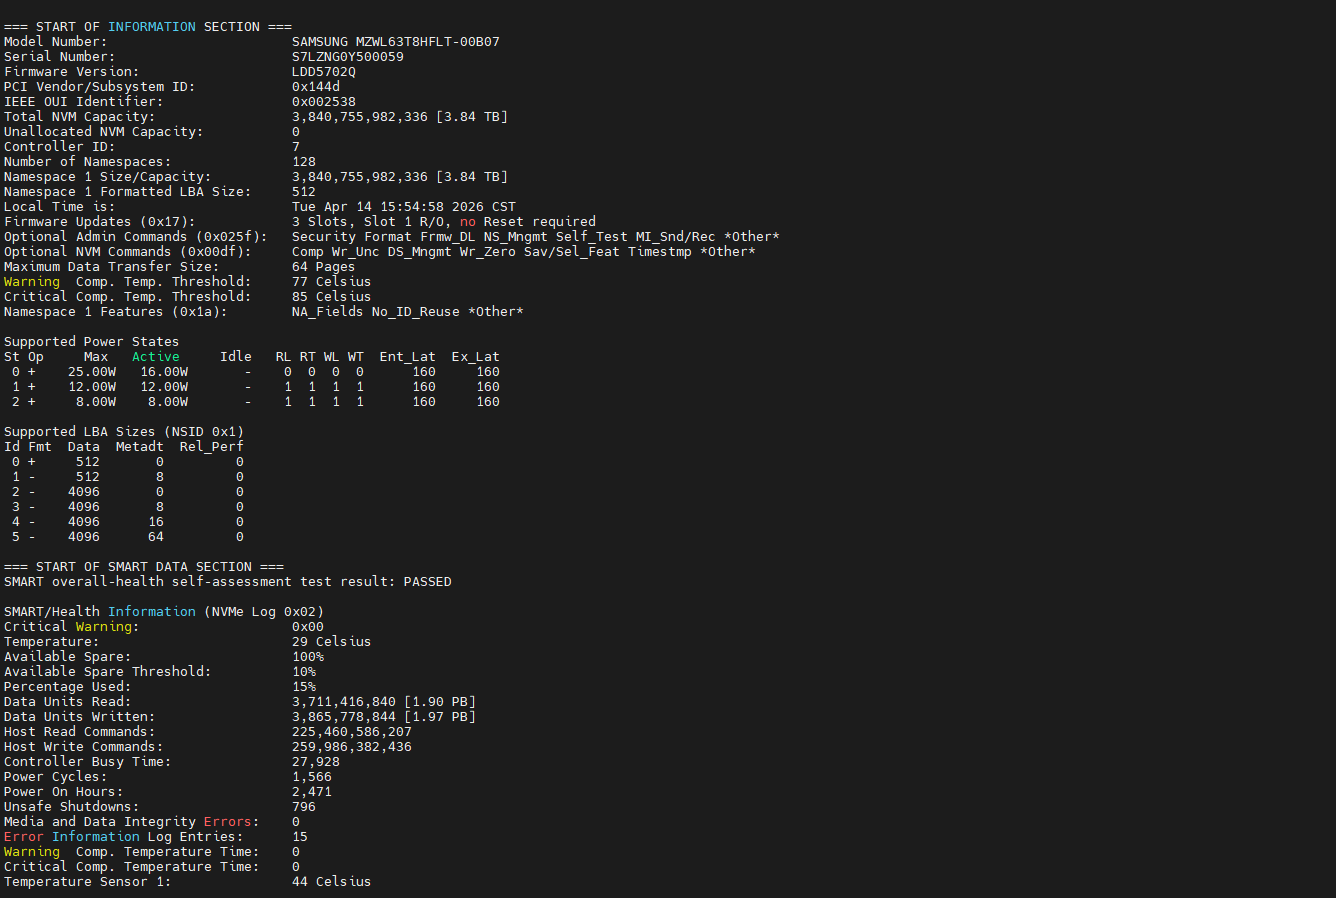The height and width of the screenshot is (898, 1336).
Task: Click the Total NVM Capacity value
Action: [x=399, y=117]
